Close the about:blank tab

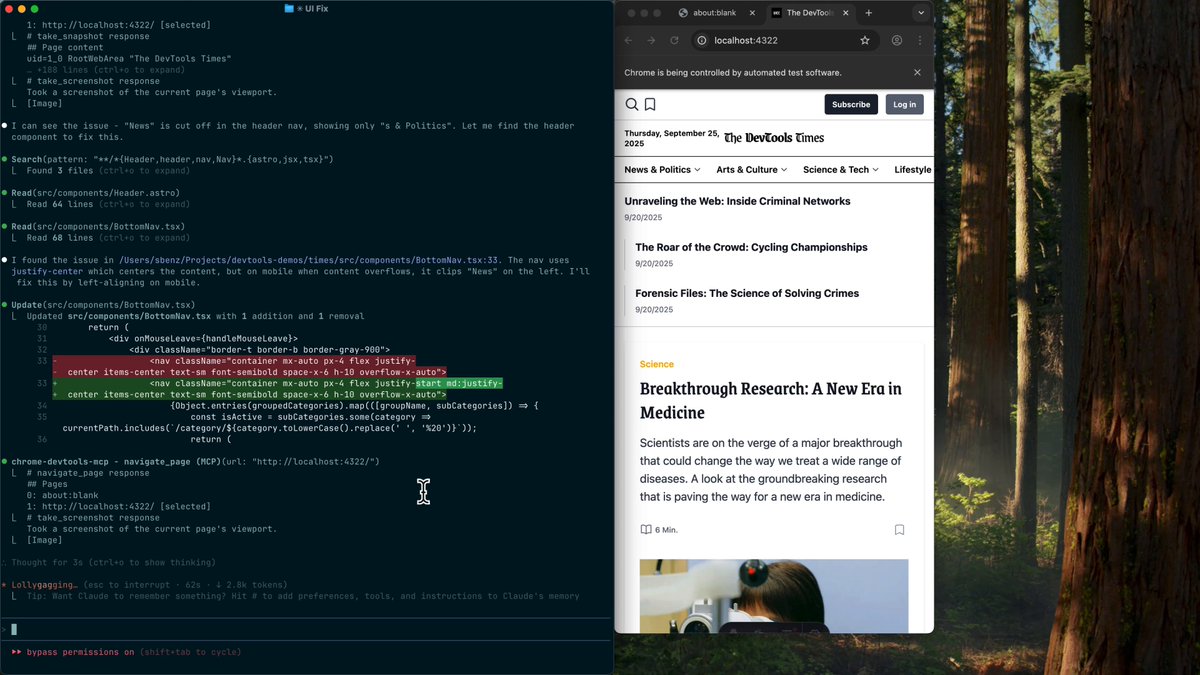(x=752, y=13)
